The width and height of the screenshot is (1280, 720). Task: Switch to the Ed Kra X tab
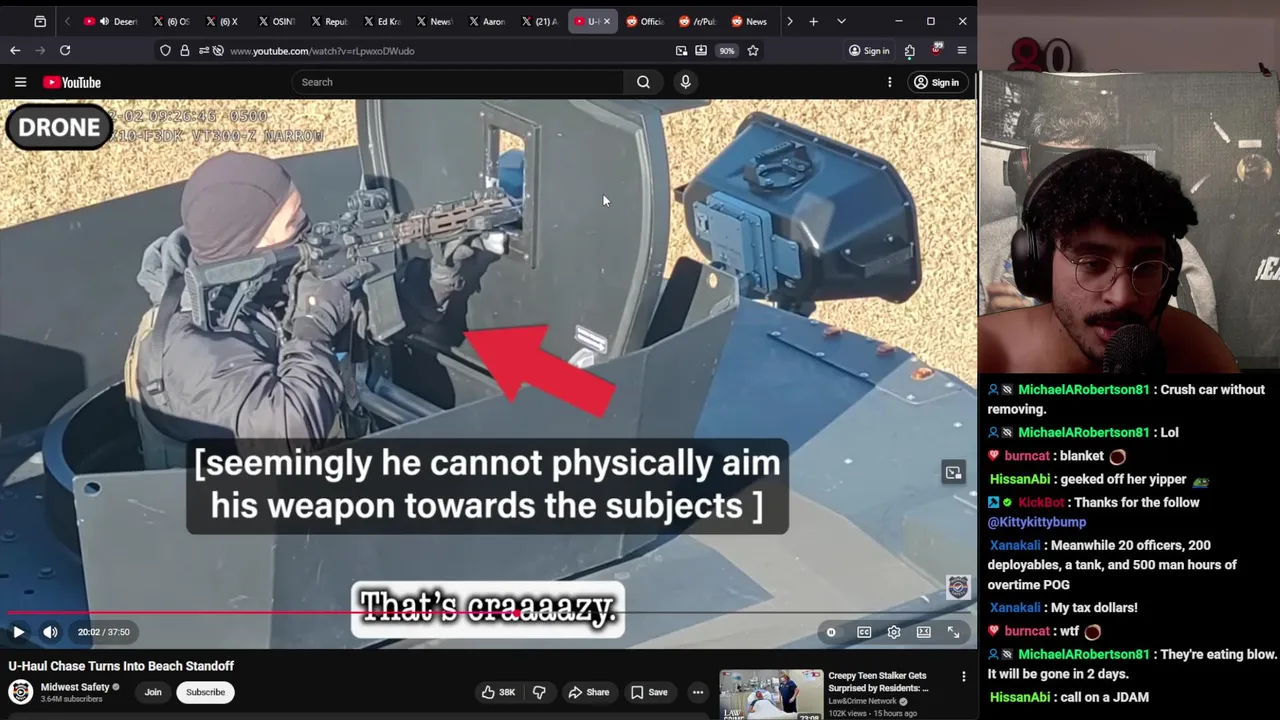click(380, 21)
